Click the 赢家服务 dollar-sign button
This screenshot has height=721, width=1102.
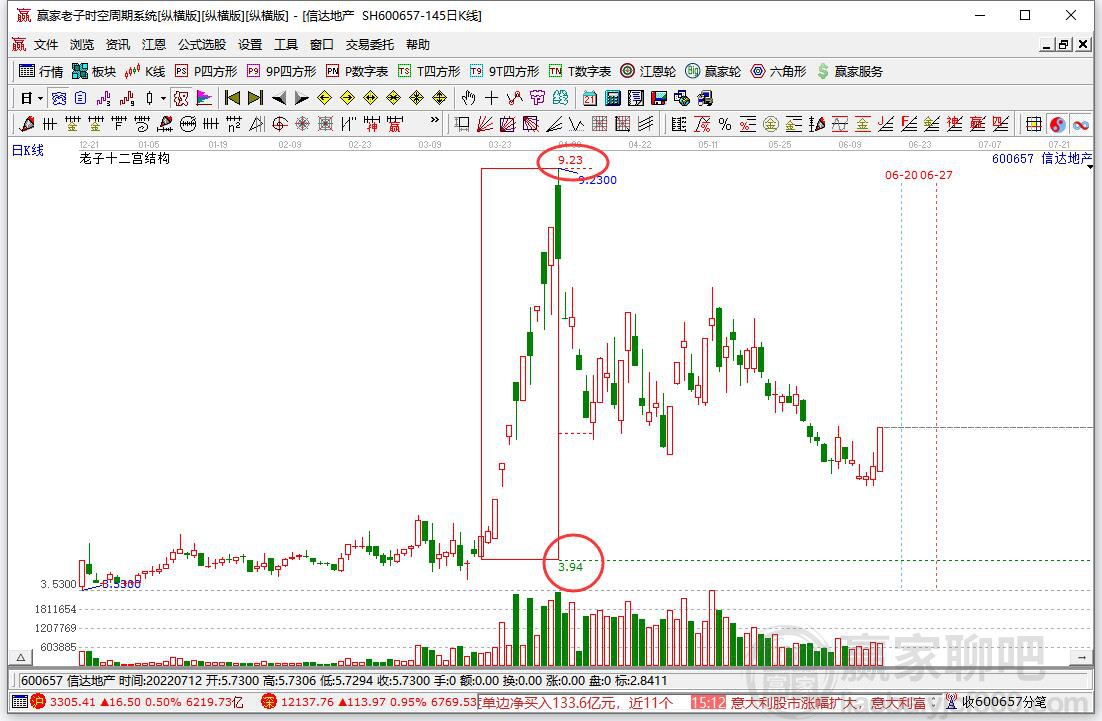click(x=850, y=71)
